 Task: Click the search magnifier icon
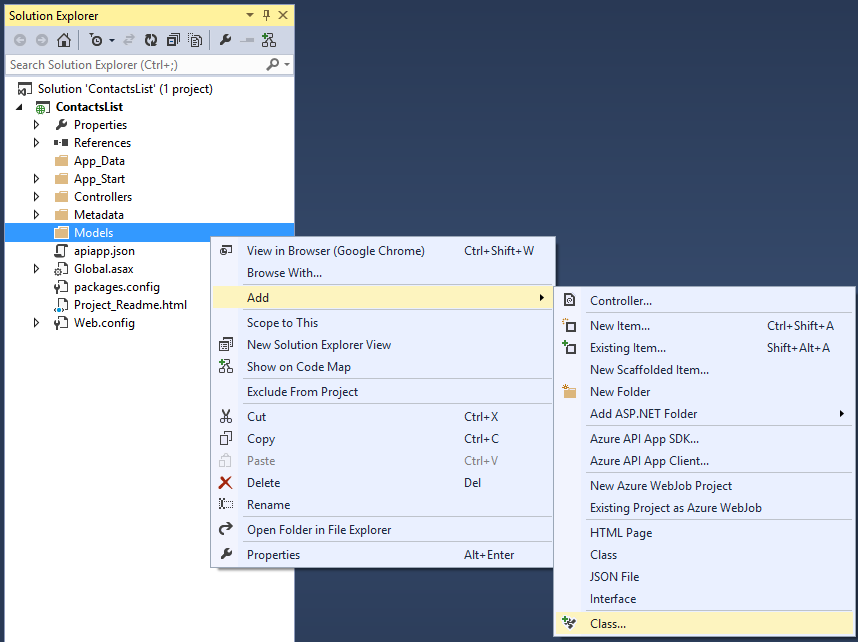pyautogui.click(x=273, y=65)
